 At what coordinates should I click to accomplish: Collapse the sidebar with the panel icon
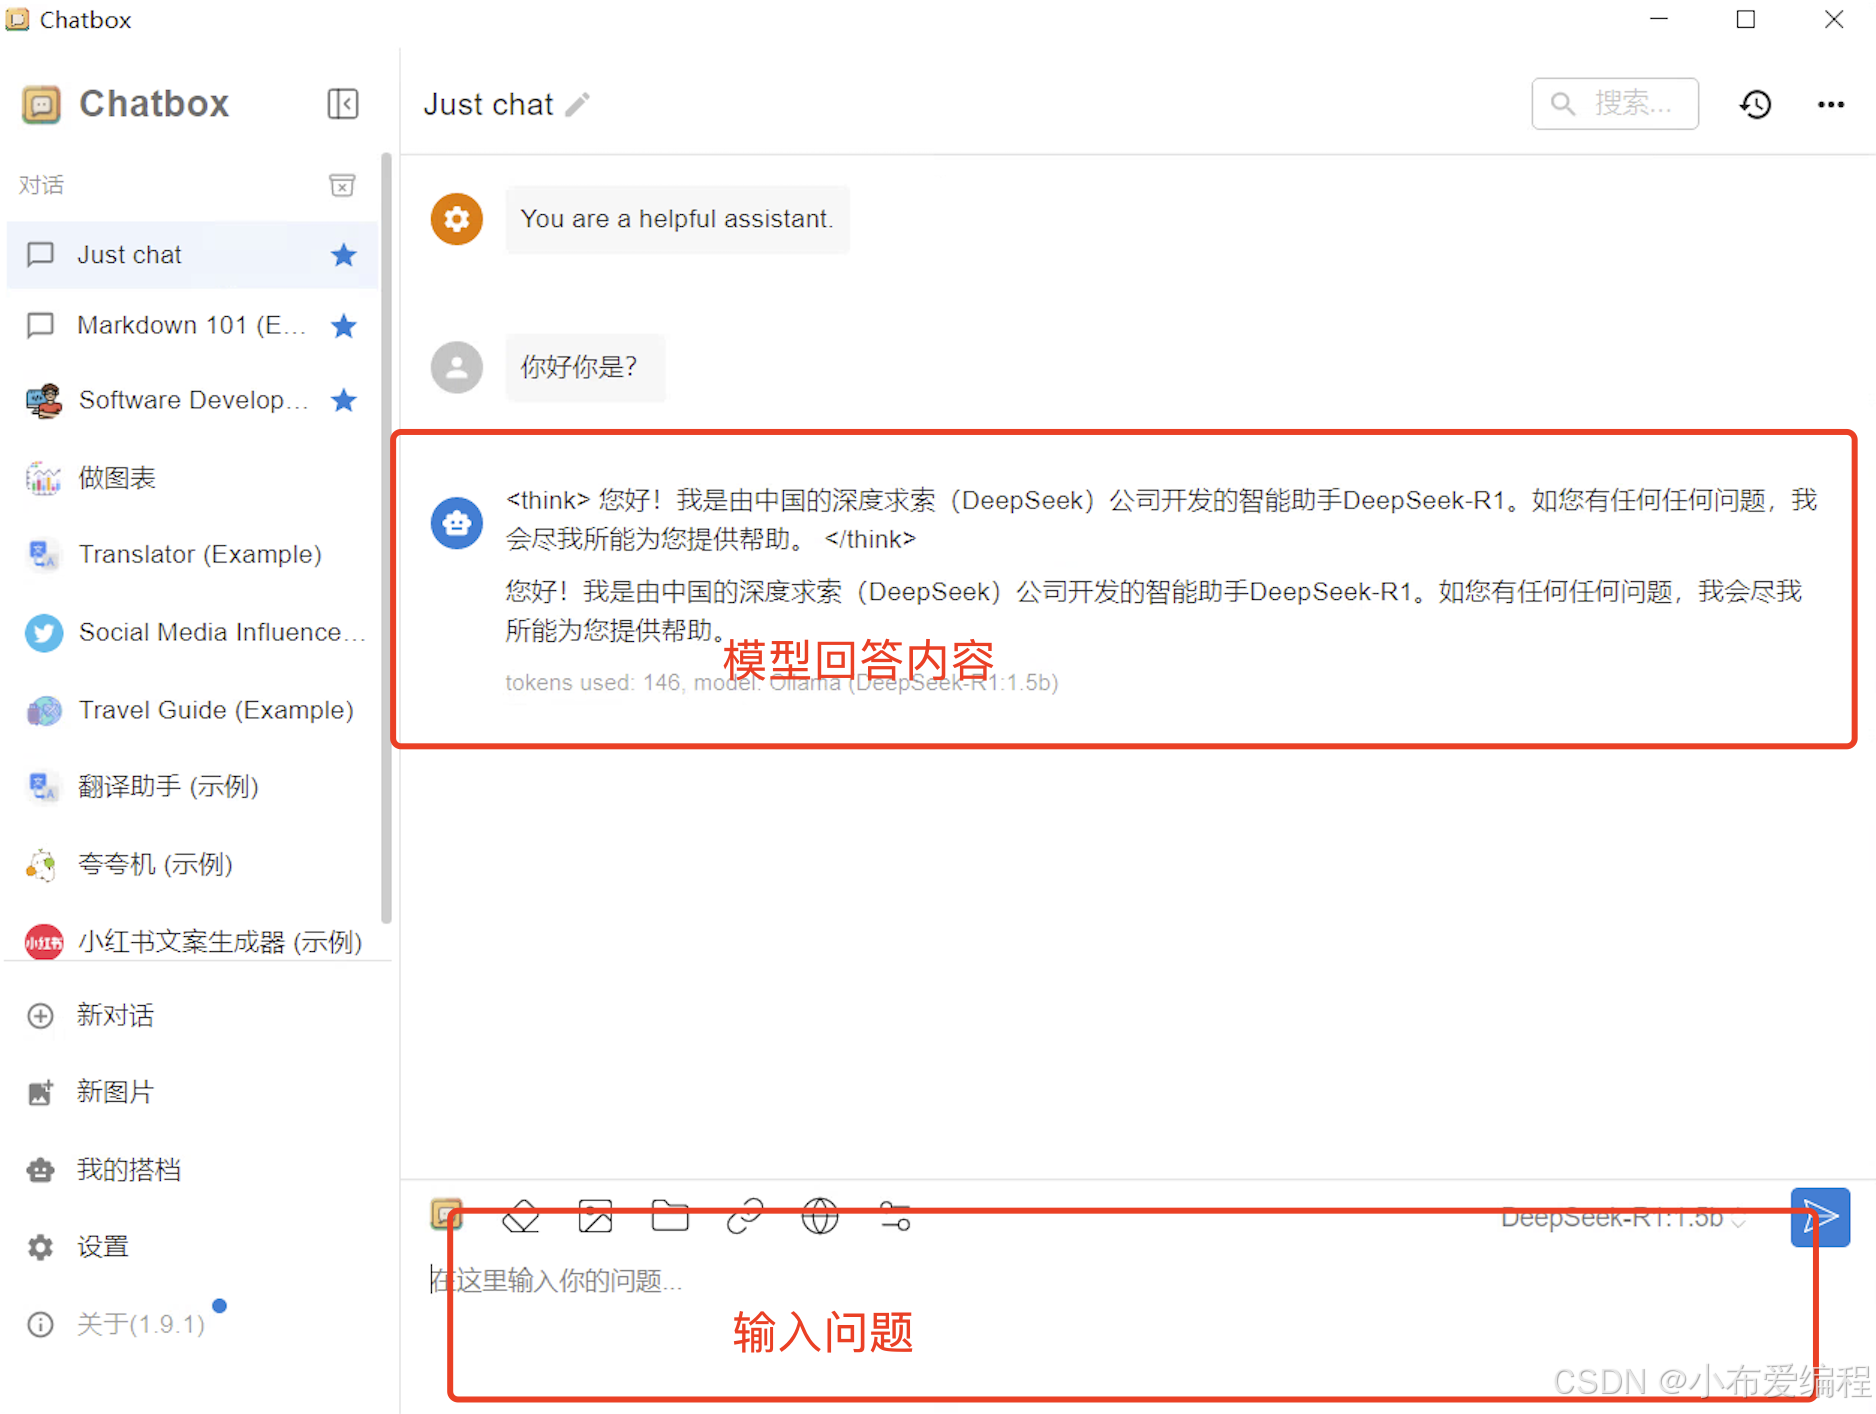click(x=342, y=104)
